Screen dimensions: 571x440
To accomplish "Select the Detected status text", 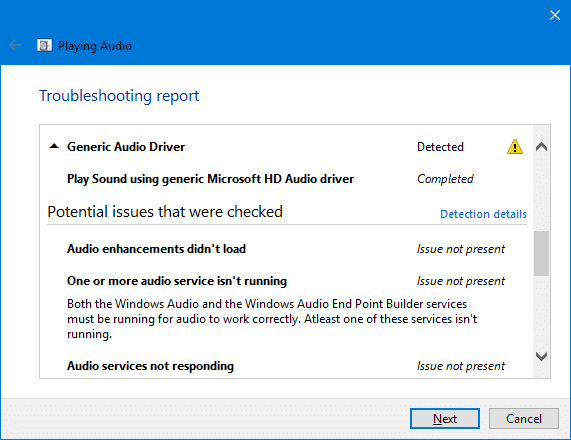I will click(x=440, y=147).
